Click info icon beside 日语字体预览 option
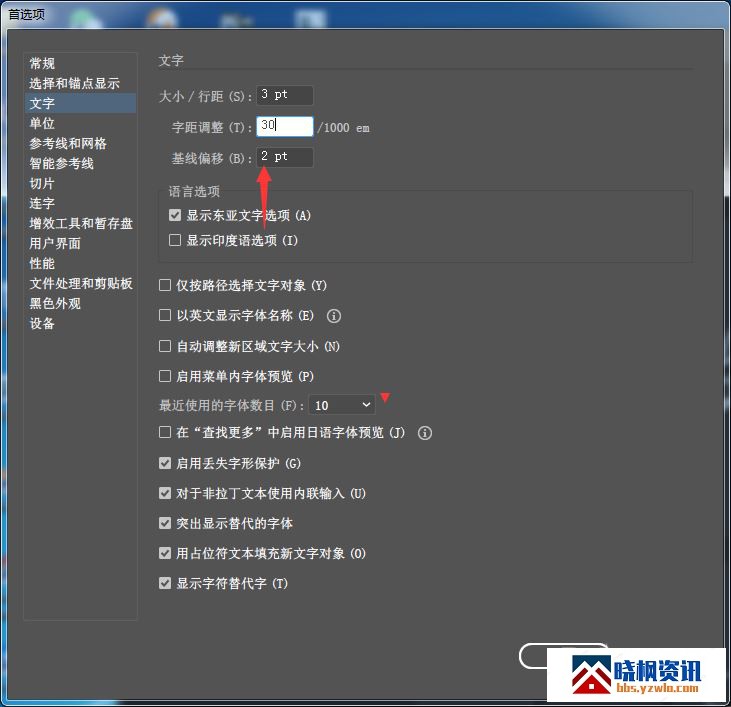The height and width of the screenshot is (707, 731). (x=425, y=433)
